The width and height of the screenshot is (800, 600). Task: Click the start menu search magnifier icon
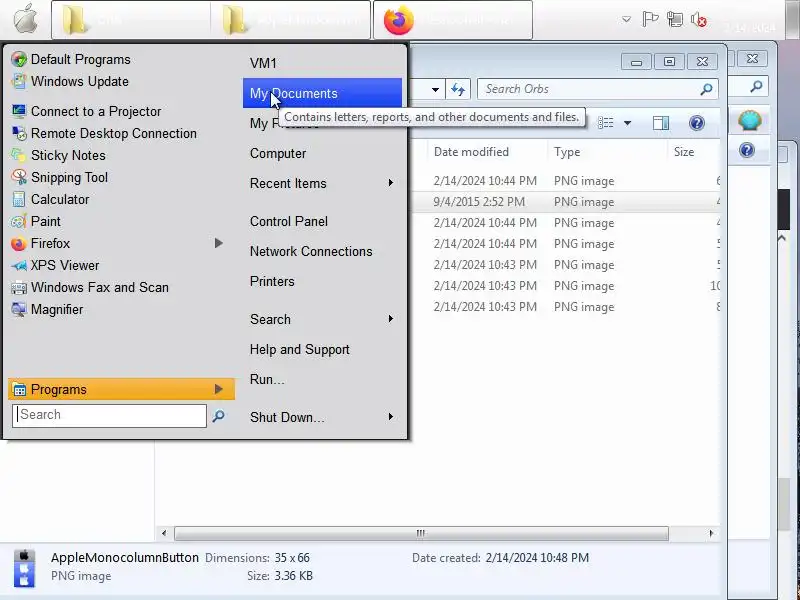218,416
